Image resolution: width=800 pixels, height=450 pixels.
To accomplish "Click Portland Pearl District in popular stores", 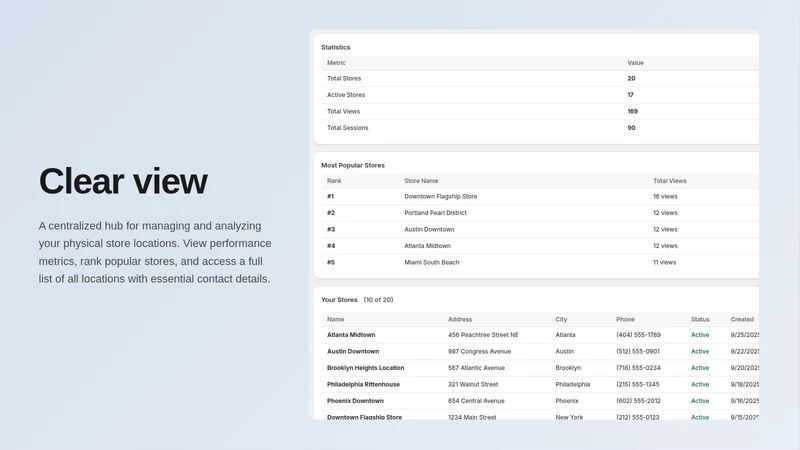I will point(435,213).
